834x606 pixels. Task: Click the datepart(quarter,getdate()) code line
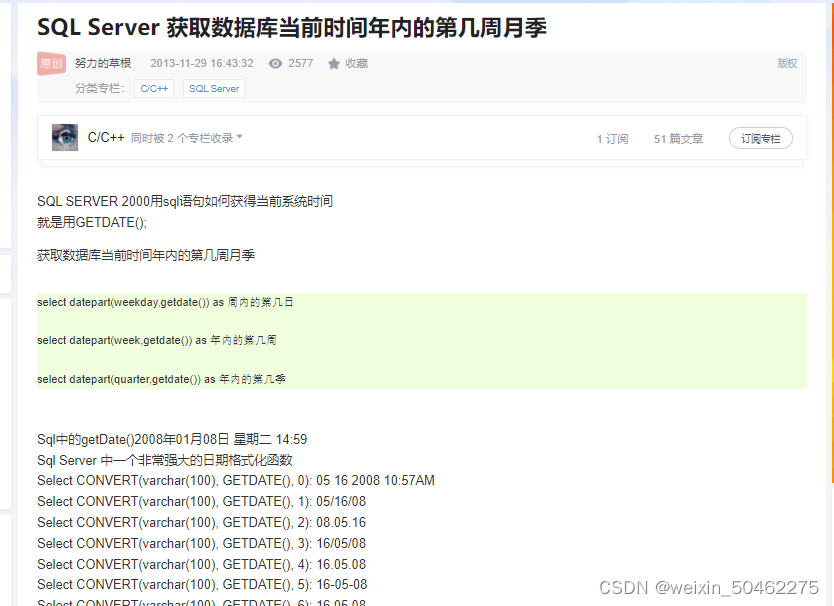[x=161, y=379]
